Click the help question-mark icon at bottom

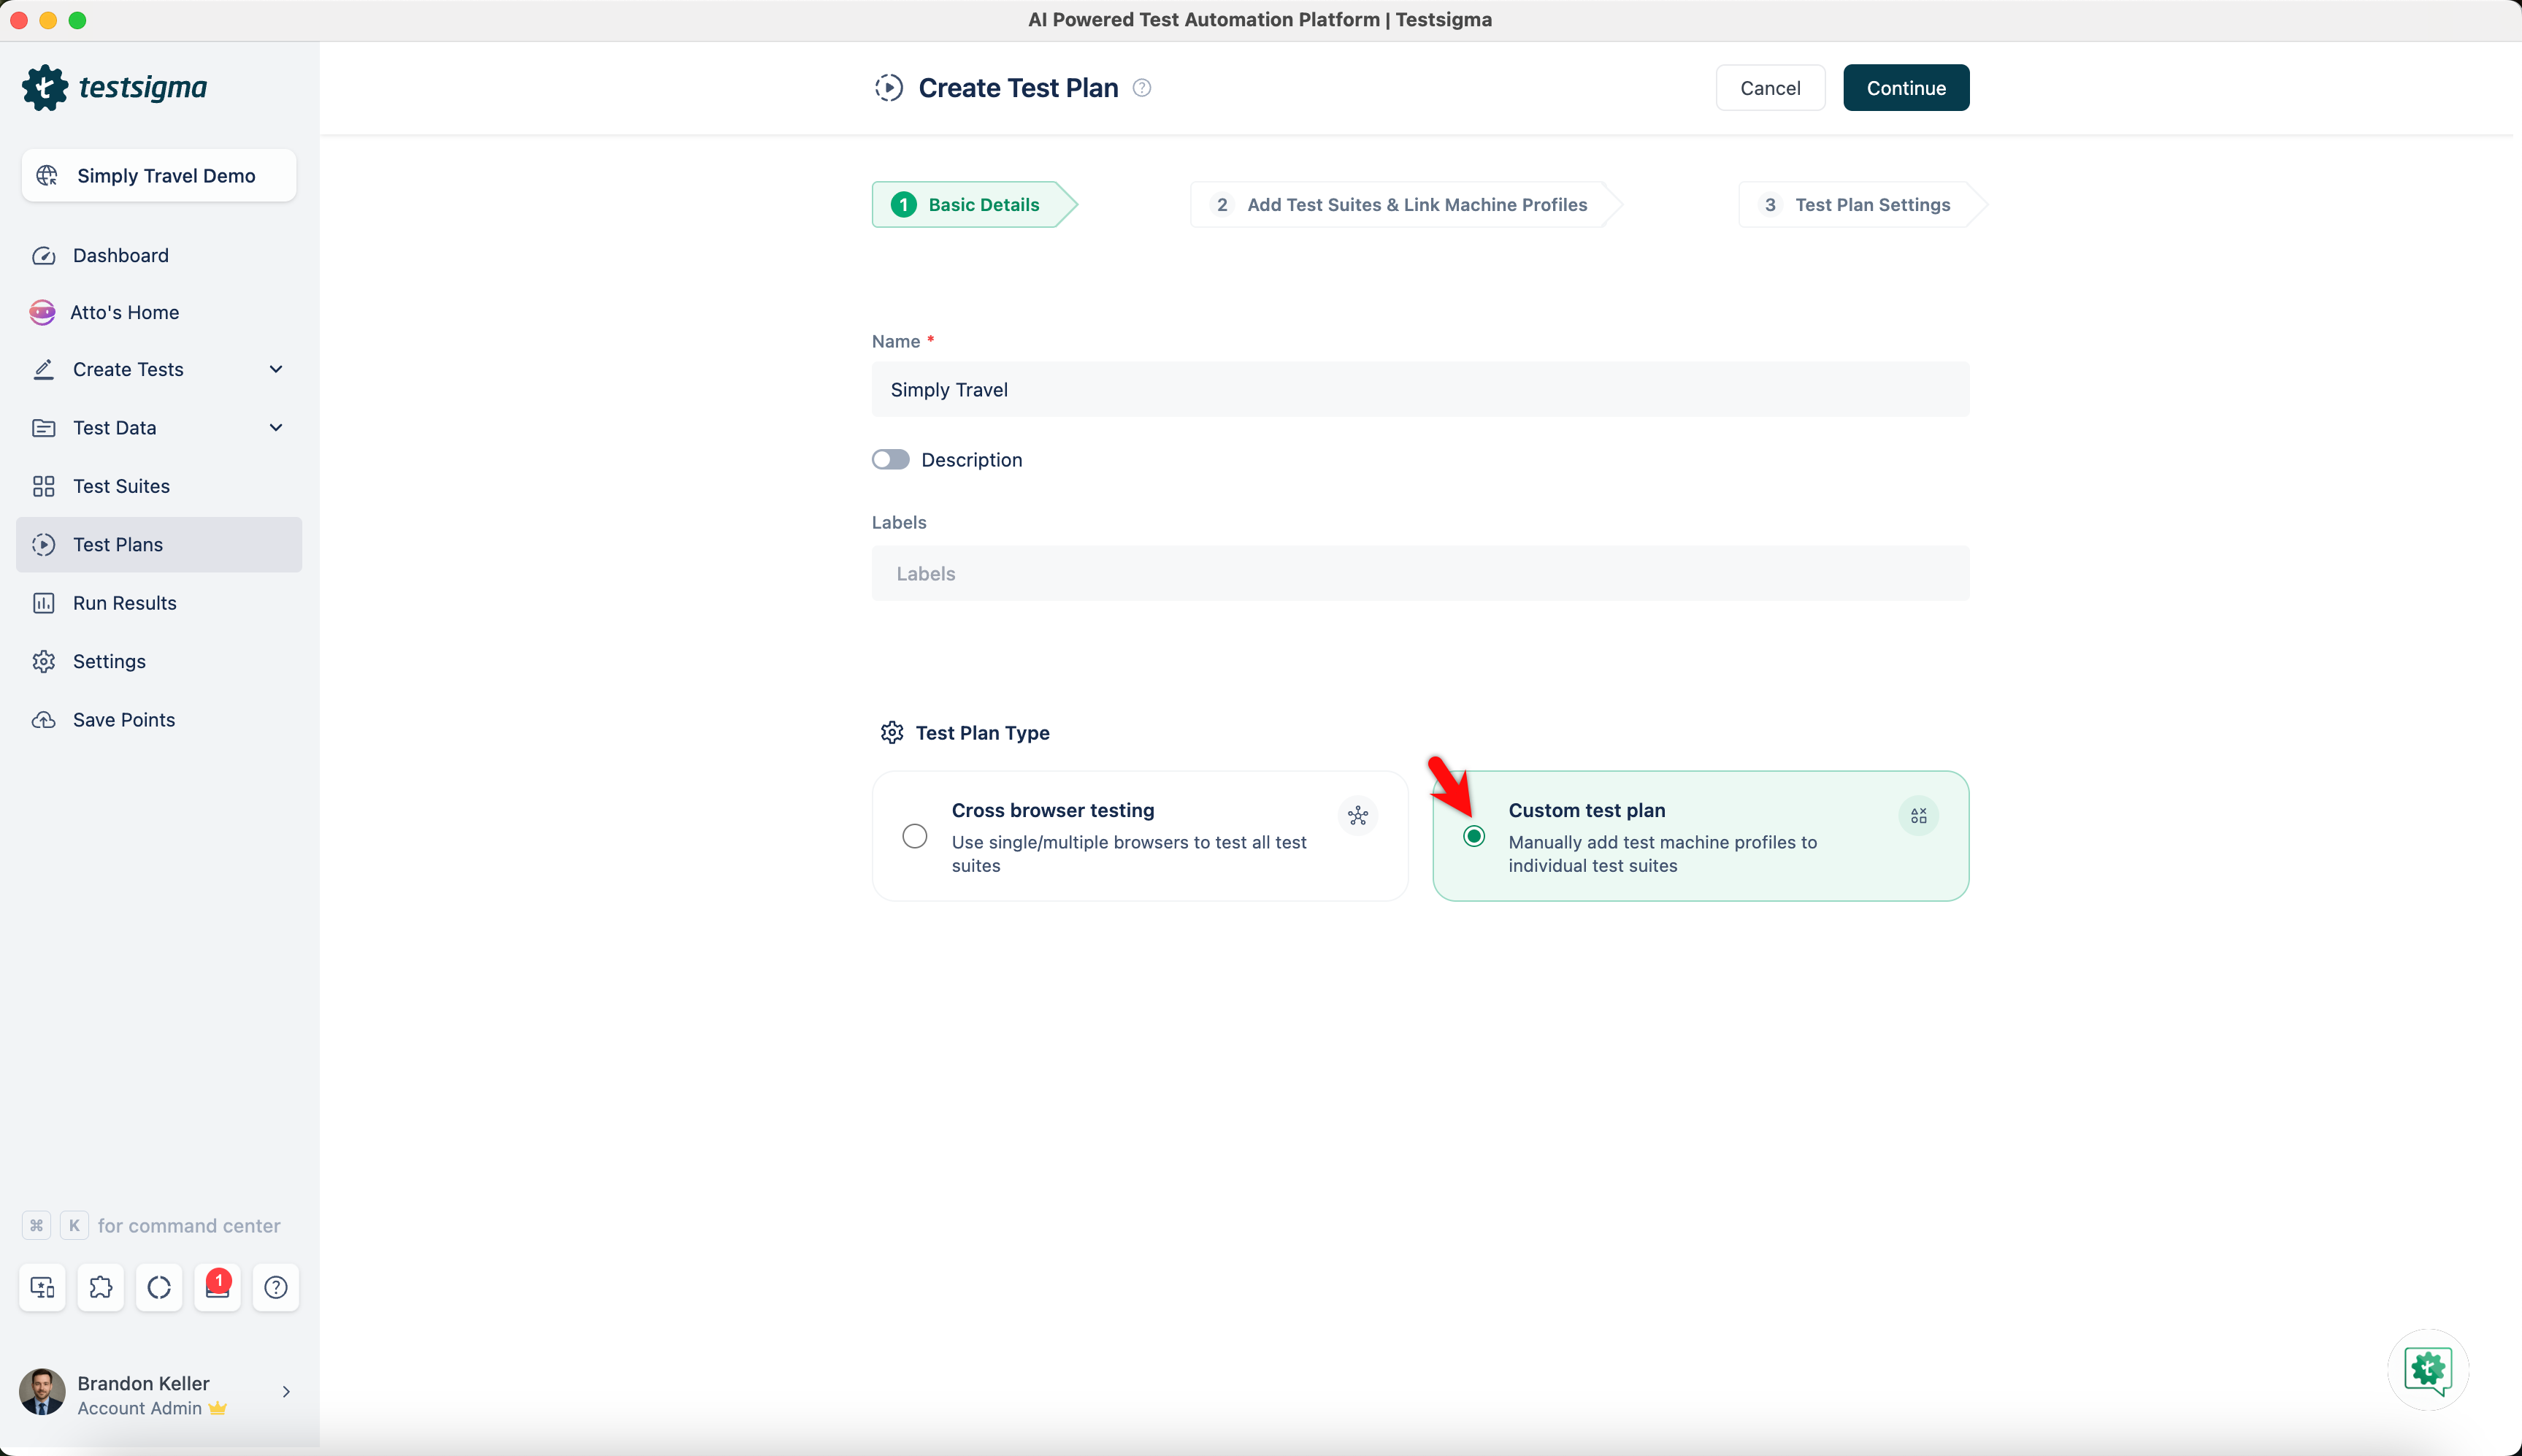click(275, 1287)
